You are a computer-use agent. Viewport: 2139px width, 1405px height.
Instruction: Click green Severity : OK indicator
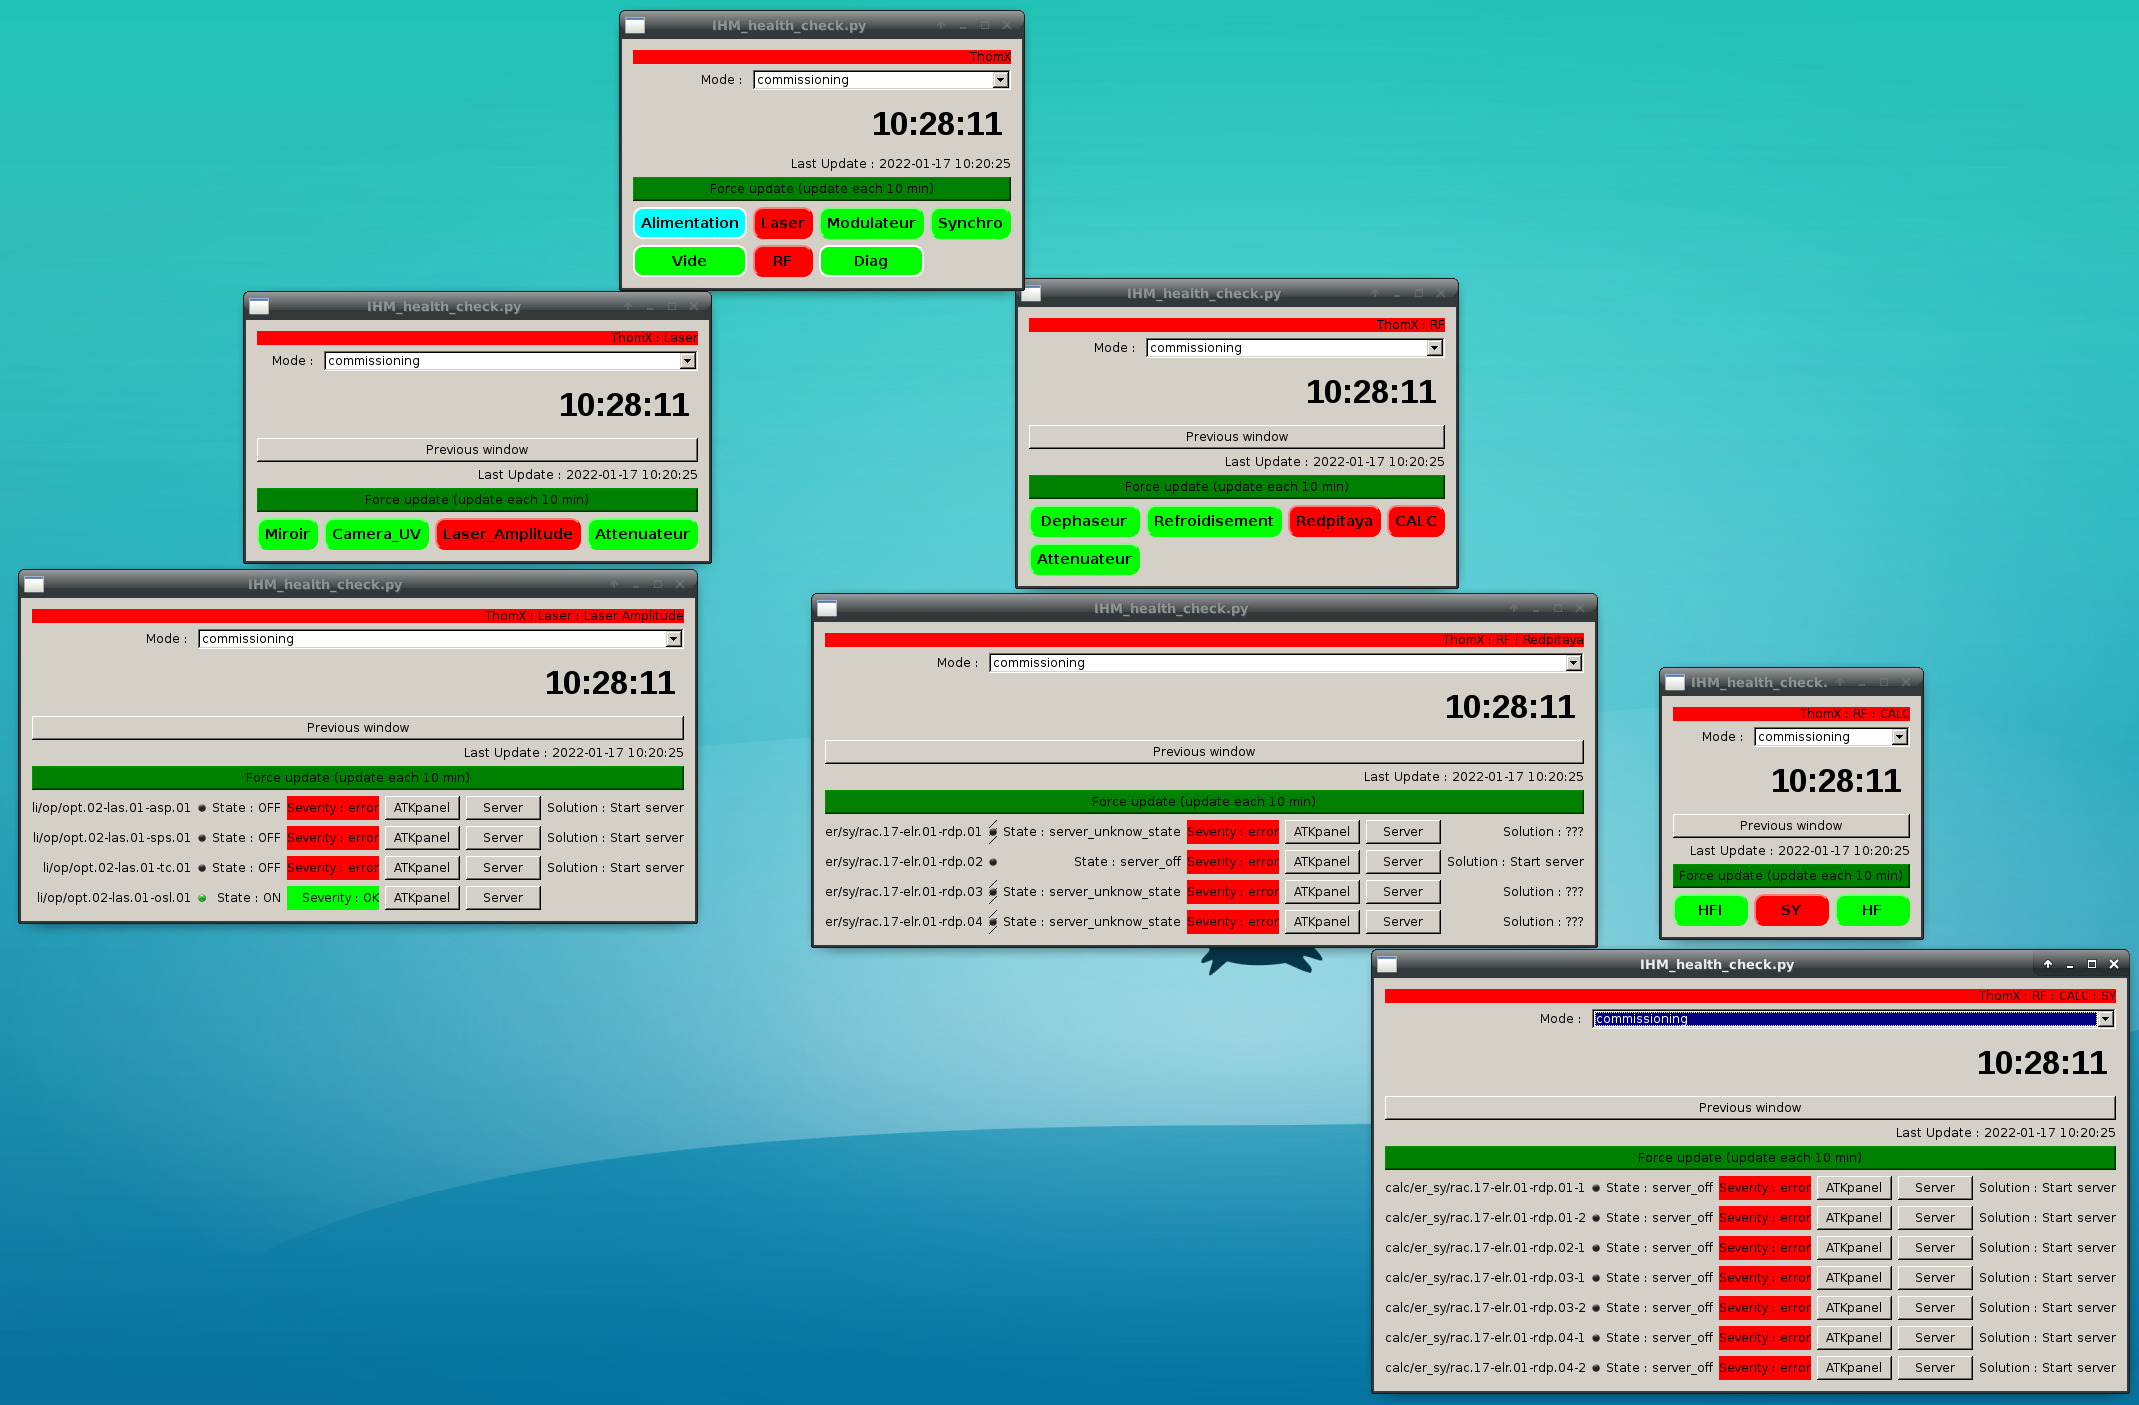click(x=334, y=898)
